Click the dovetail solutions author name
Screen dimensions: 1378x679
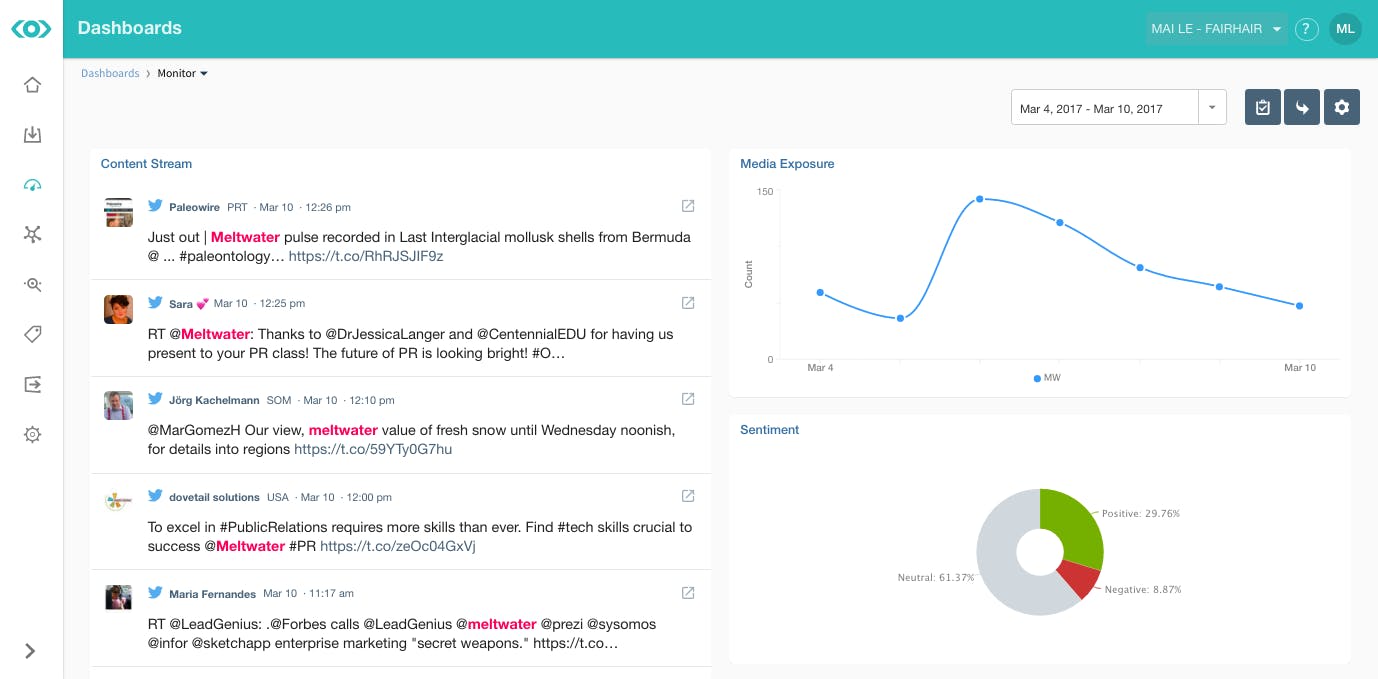214,497
